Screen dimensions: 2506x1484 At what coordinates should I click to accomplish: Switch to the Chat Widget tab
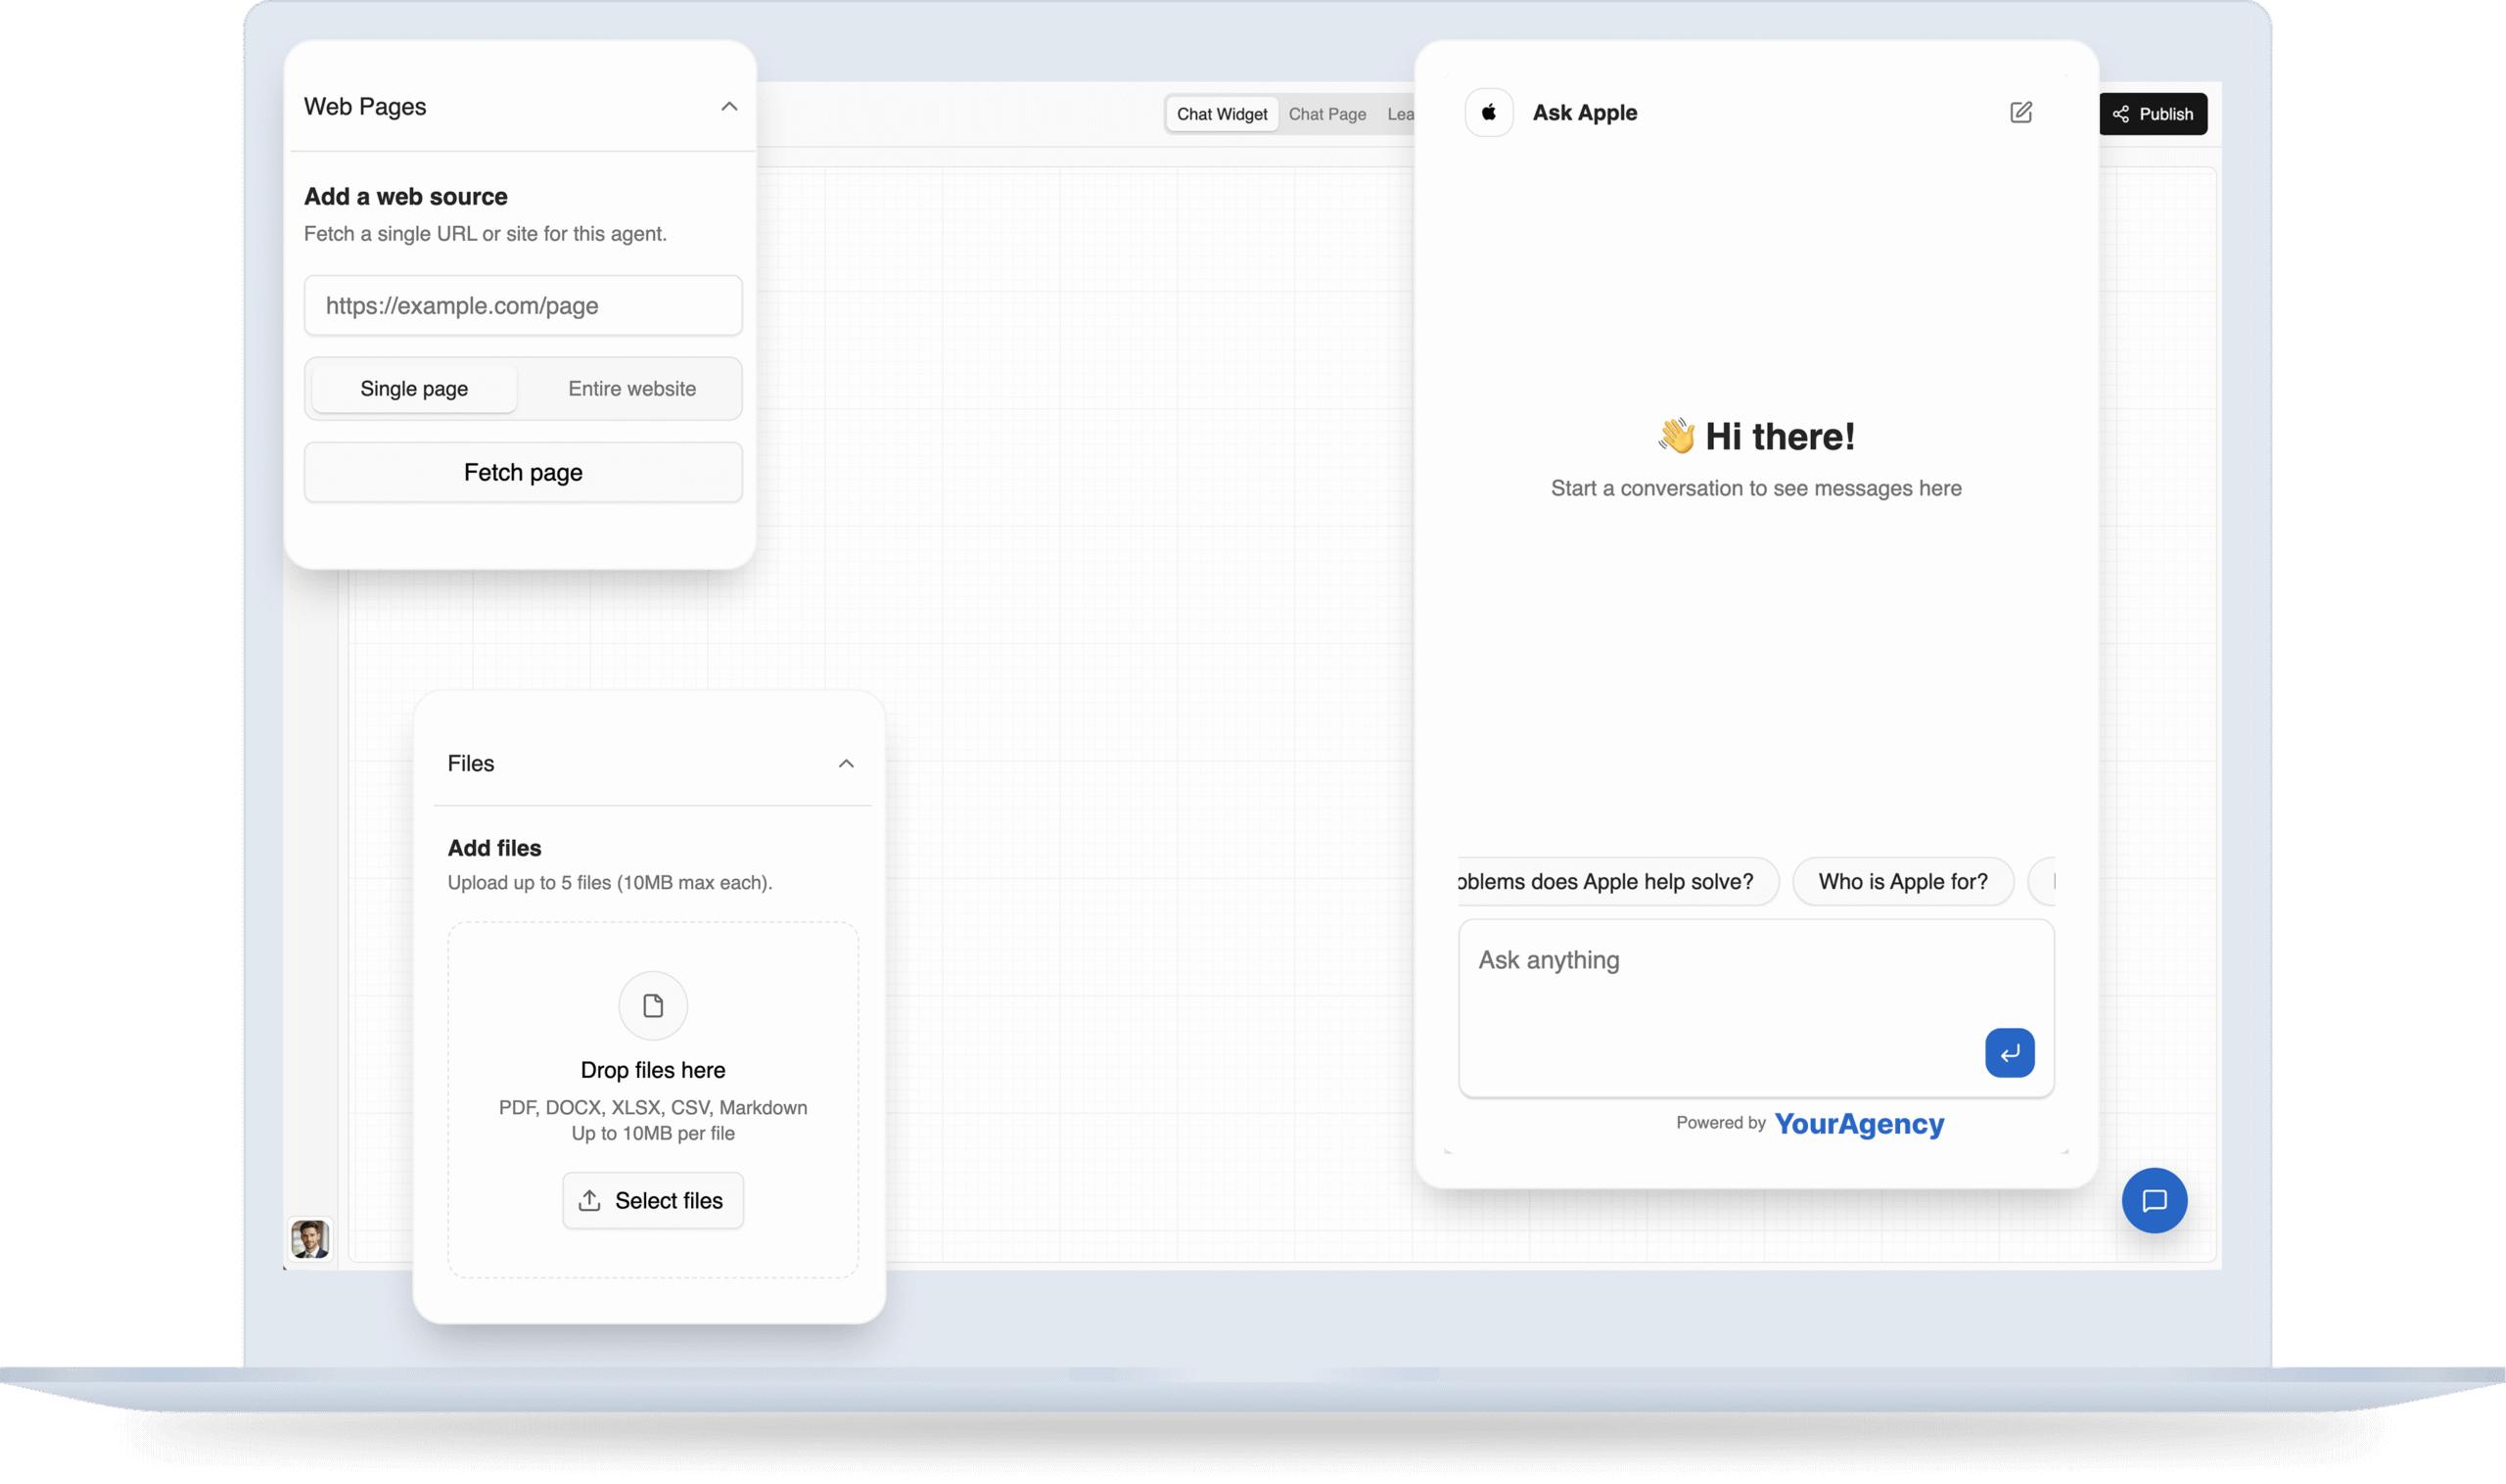coord(1221,114)
